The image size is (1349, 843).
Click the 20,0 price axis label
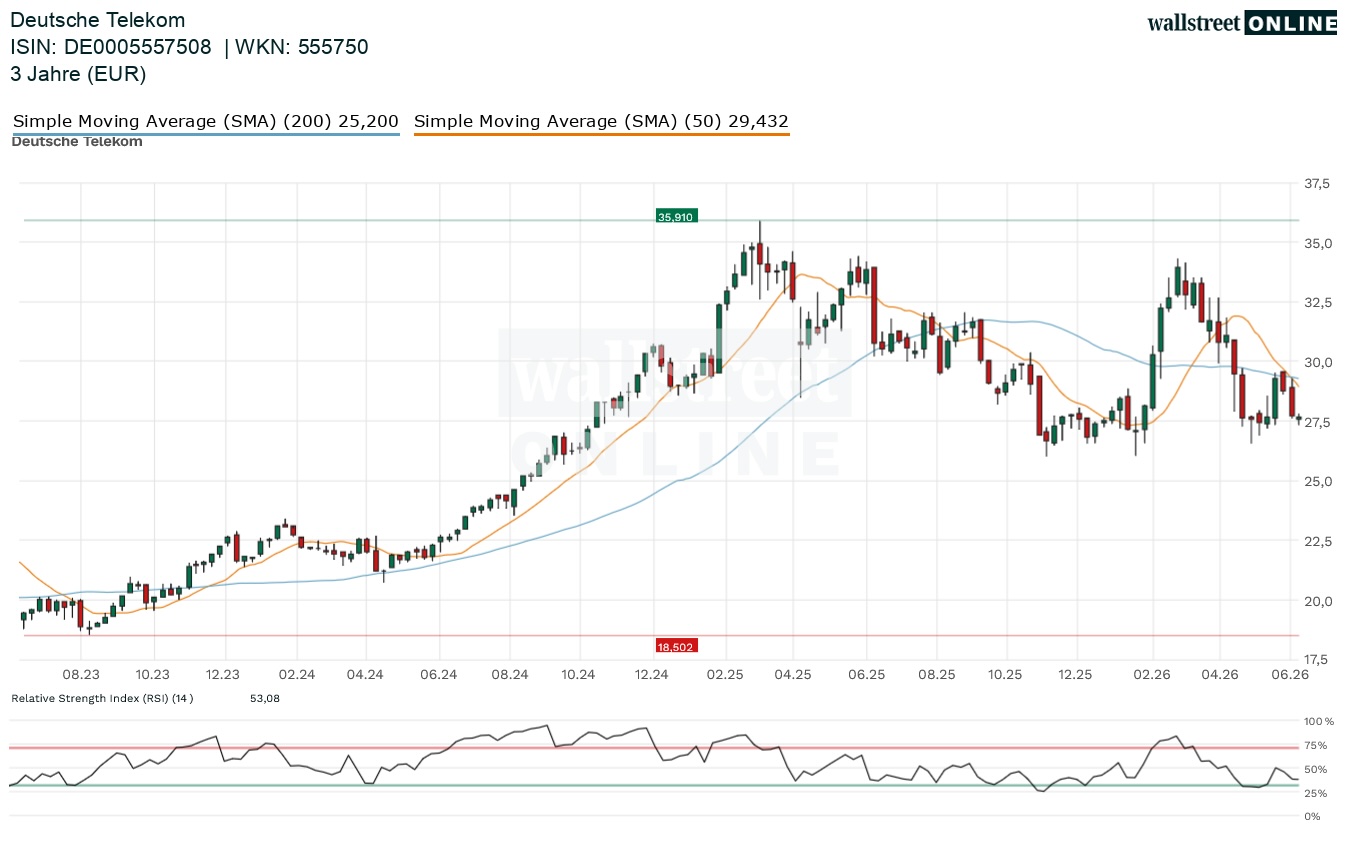(x=1318, y=601)
